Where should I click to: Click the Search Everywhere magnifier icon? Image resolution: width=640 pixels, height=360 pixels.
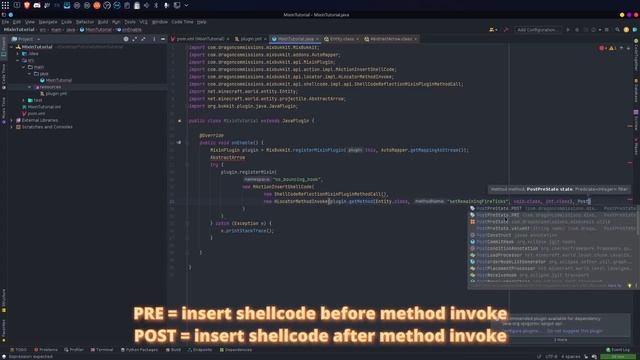[618, 30]
